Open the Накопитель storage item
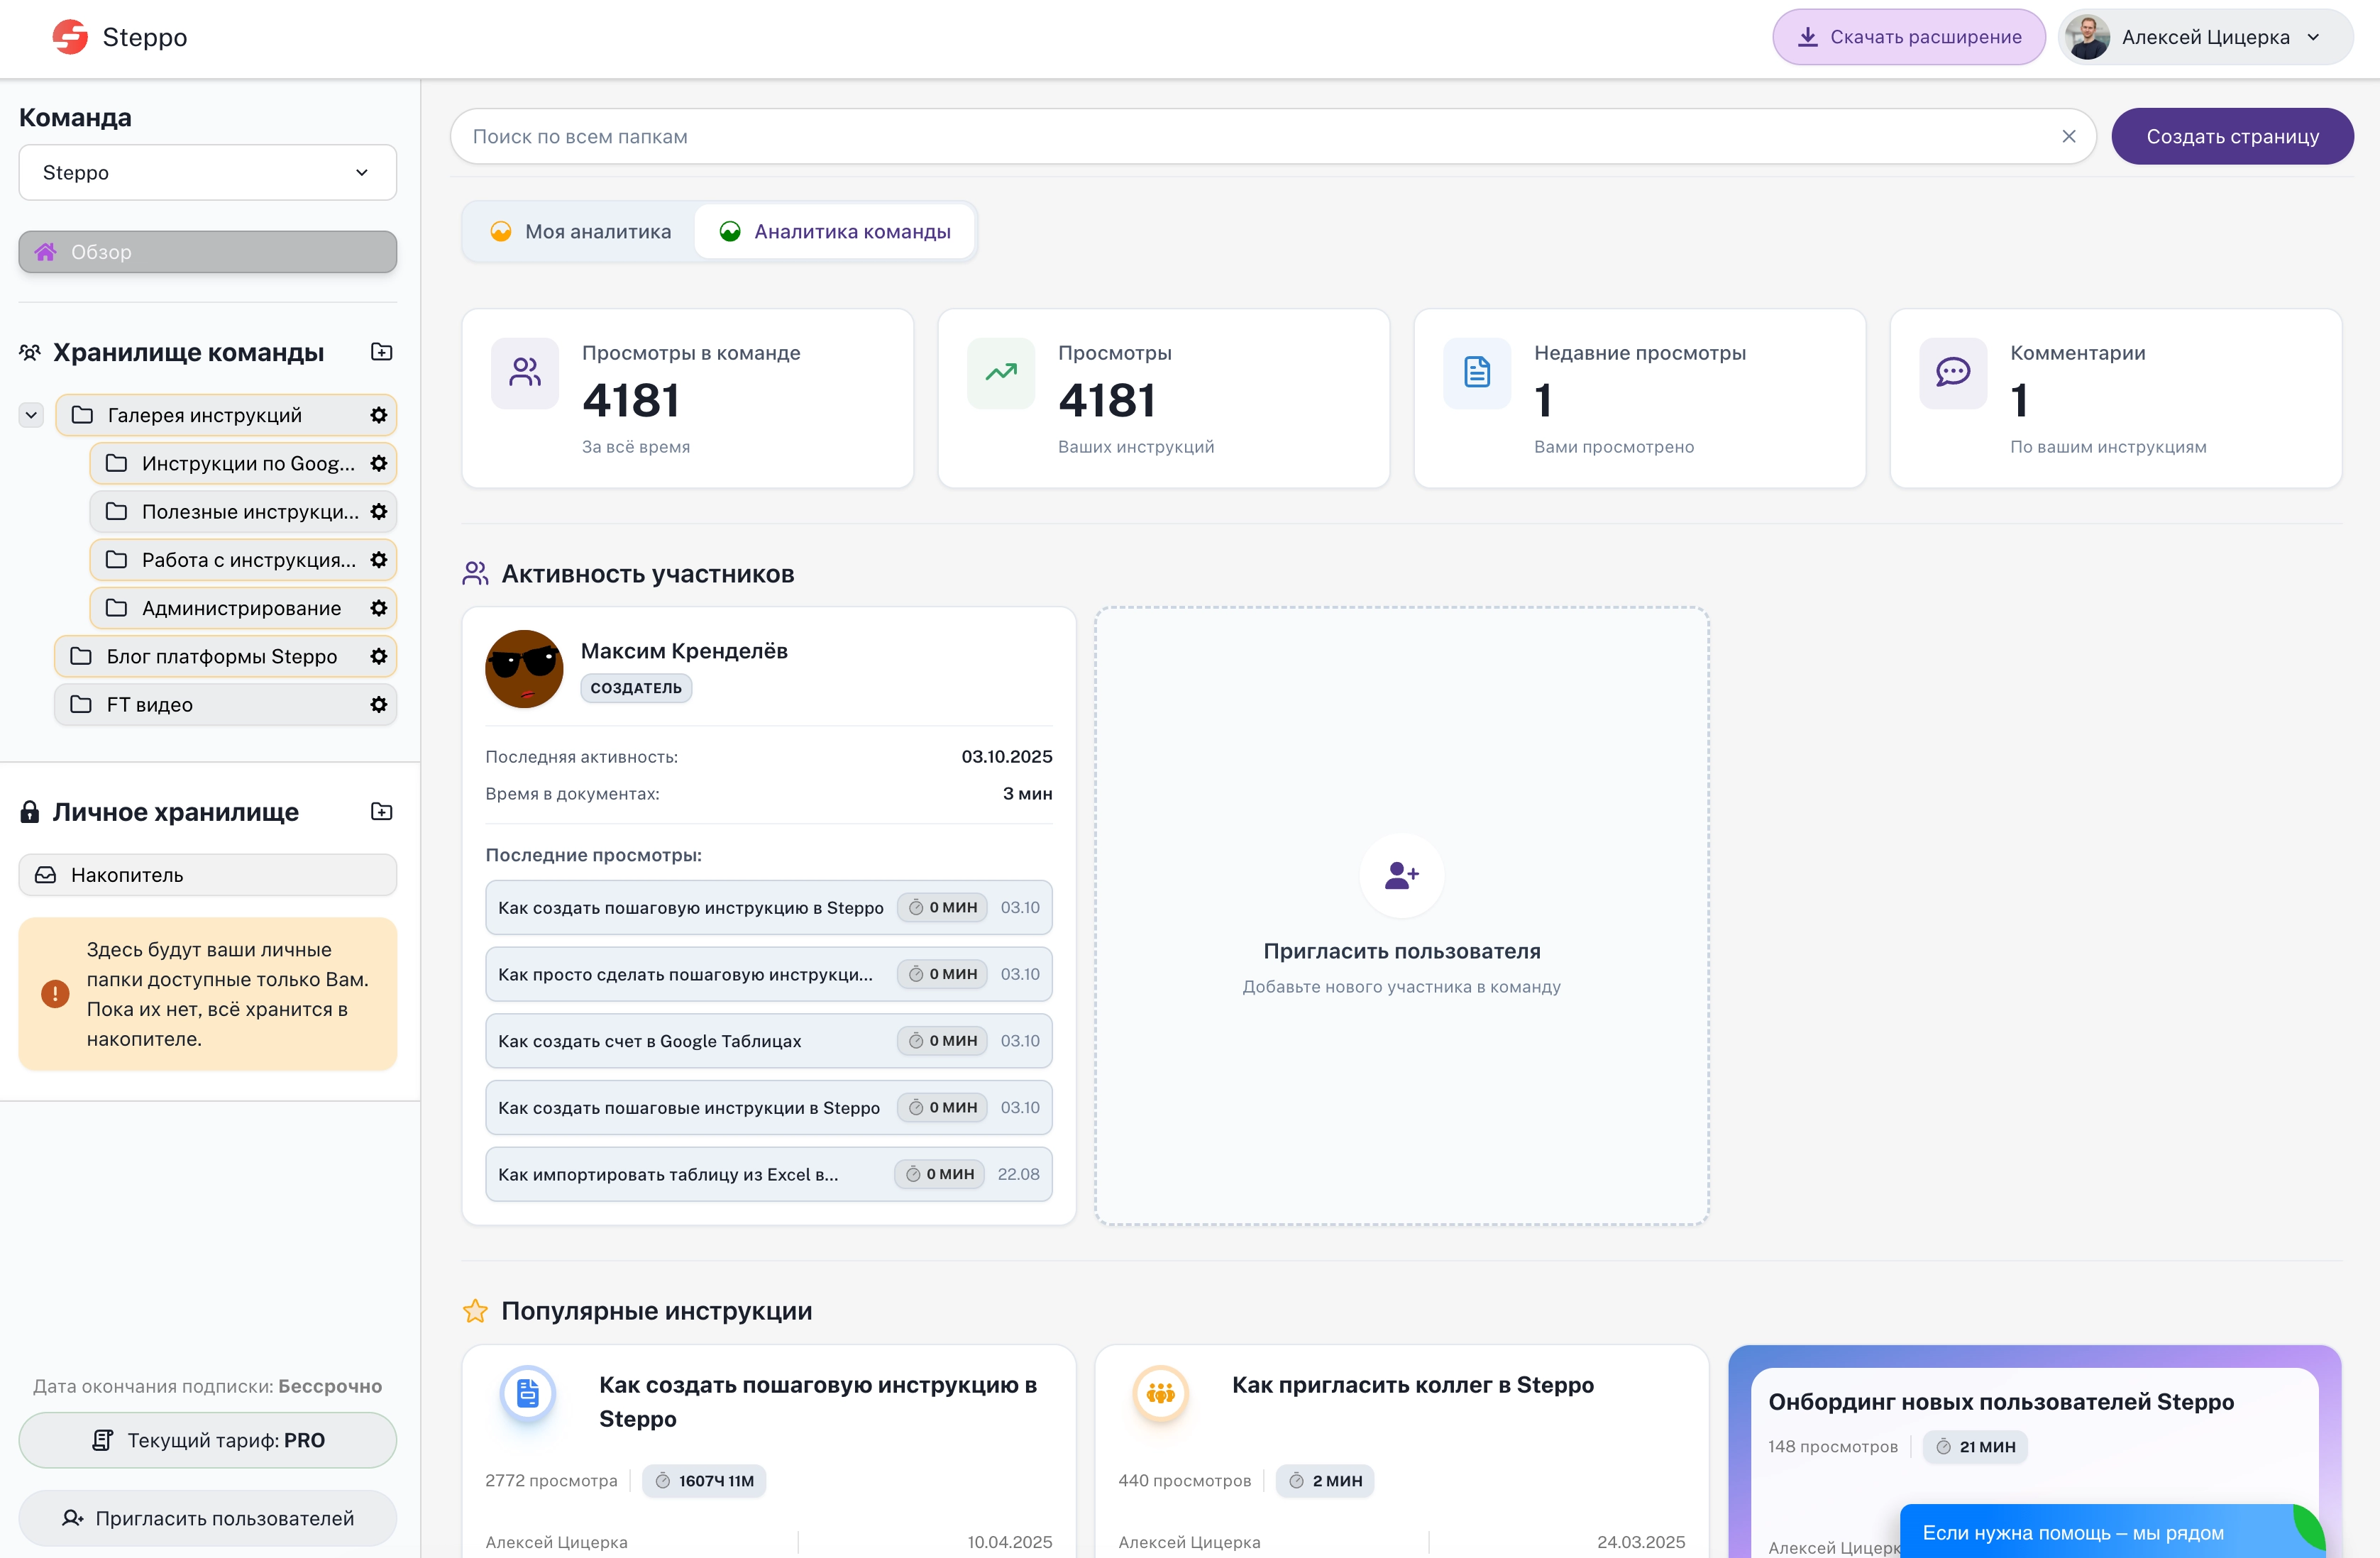The width and height of the screenshot is (2380, 1558). tap(207, 875)
